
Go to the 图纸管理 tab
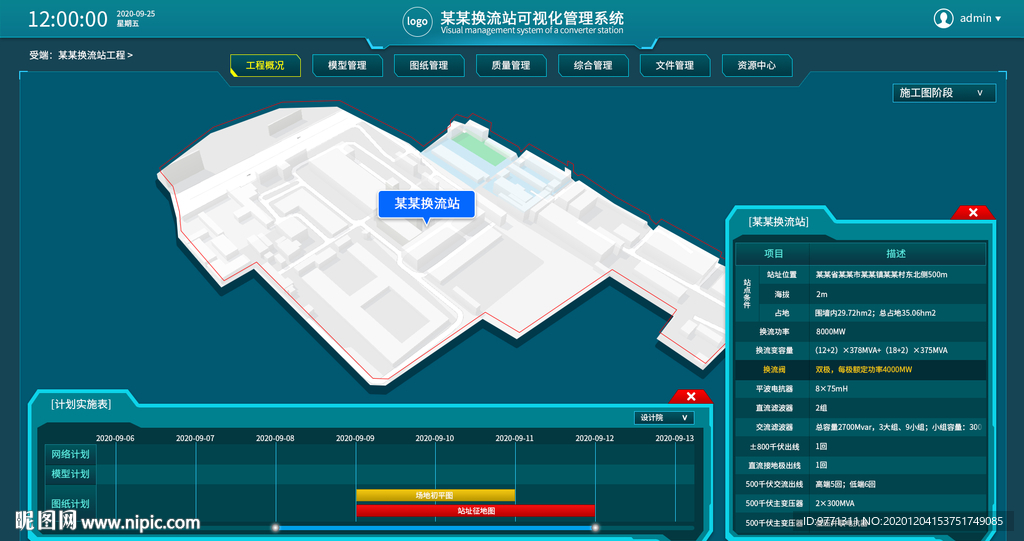[x=429, y=66]
